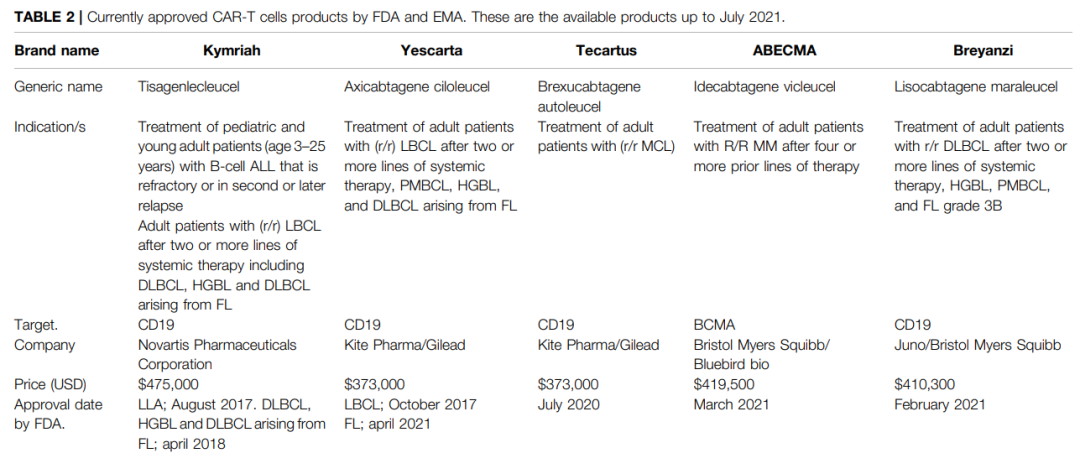This screenshot has height=453, width=1080.
Task: Select the $419,500 ABECMA price
Action: (721, 384)
